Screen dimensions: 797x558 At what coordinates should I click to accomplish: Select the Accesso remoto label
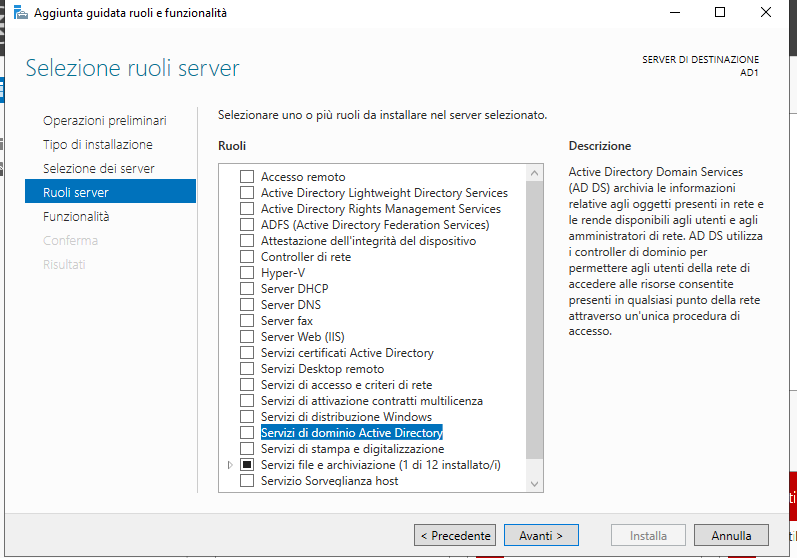[303, 176]
